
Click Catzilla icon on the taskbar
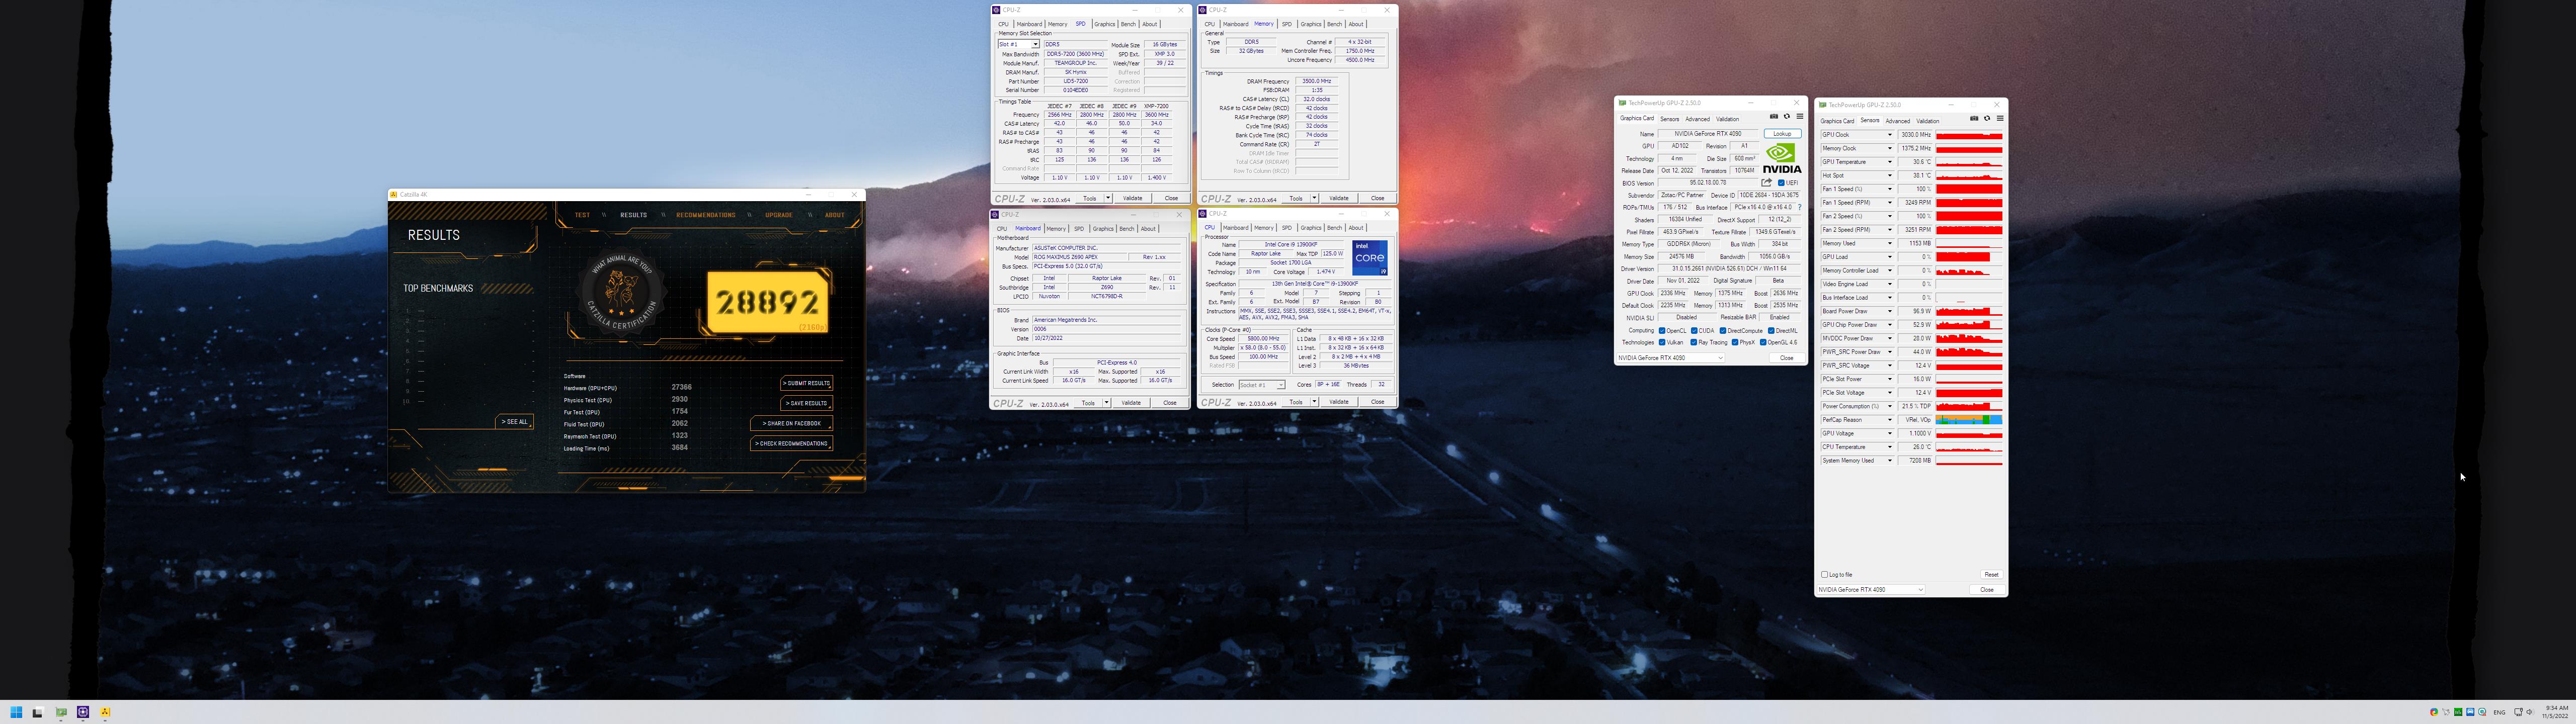point(105,712)
